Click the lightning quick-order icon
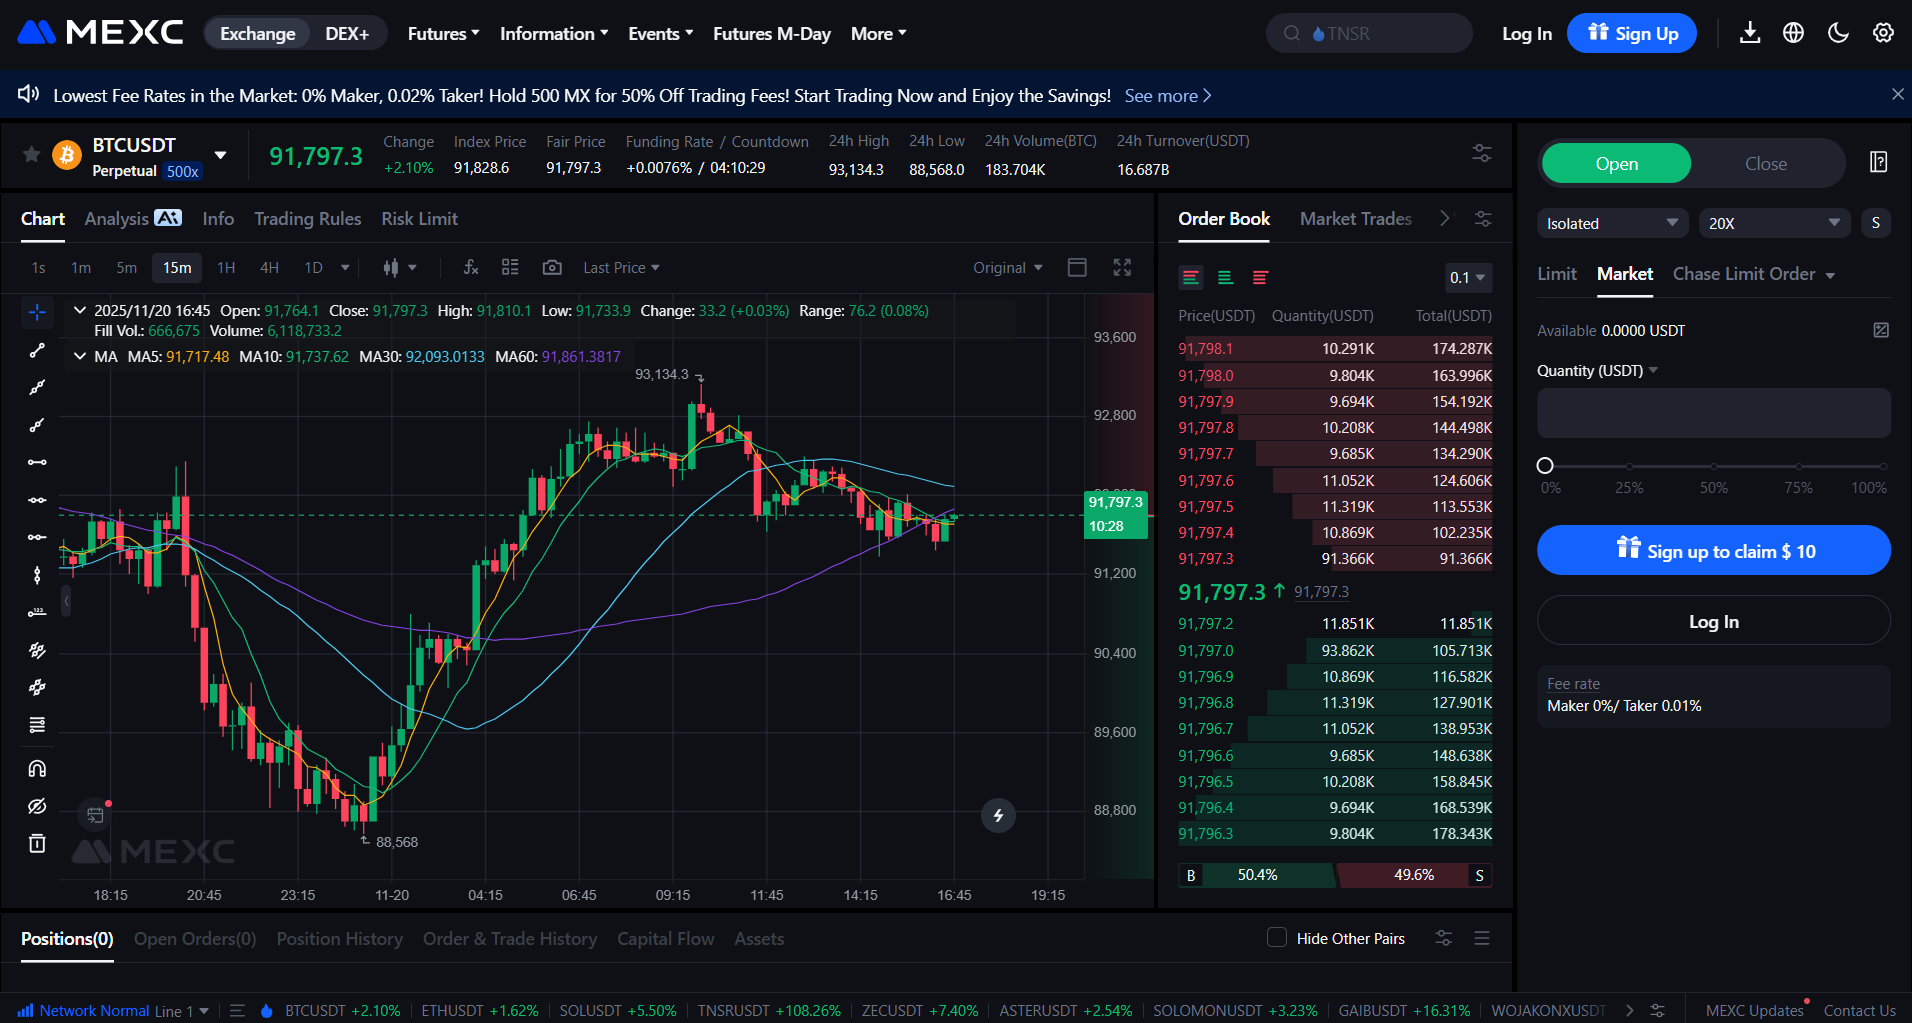This screenshot has width=1912, height=1023. pos(997,815)
